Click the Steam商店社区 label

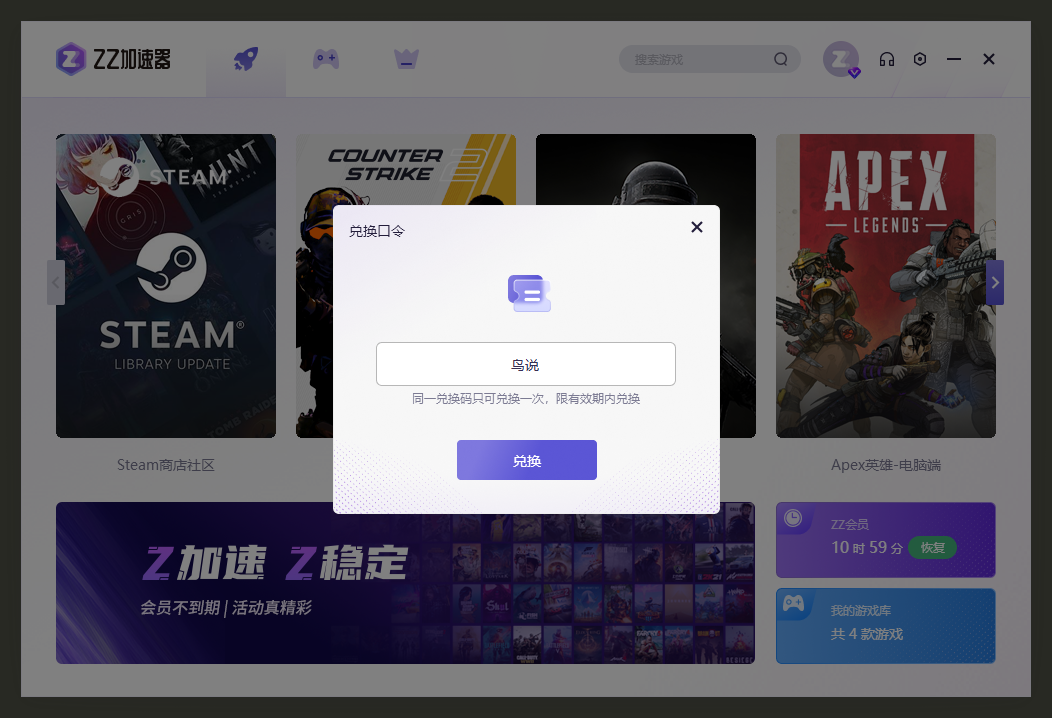click(x=166, y=465)
